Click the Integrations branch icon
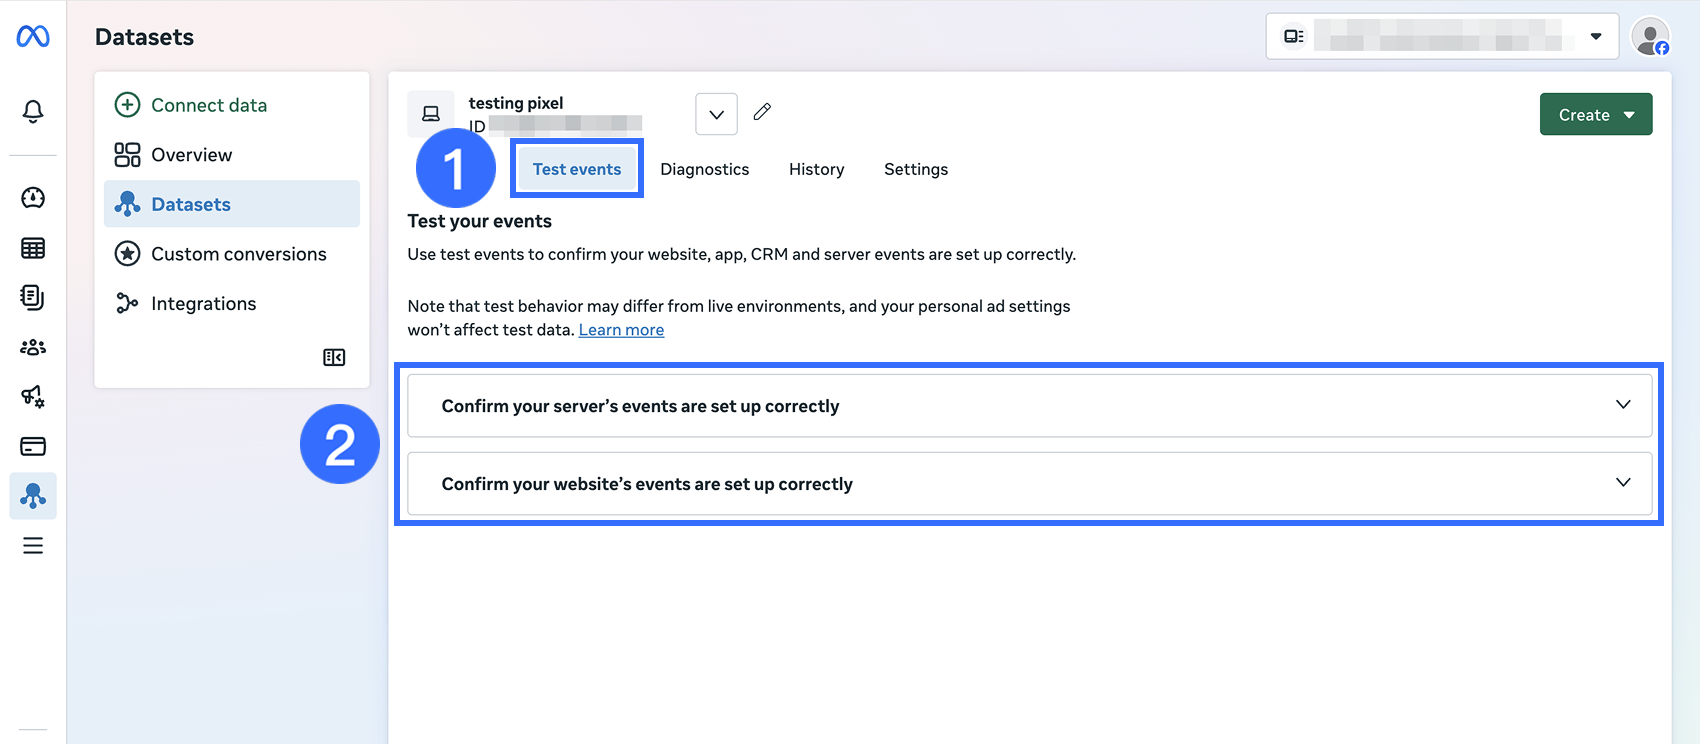Screen dimensions: 1700x744 127,303
